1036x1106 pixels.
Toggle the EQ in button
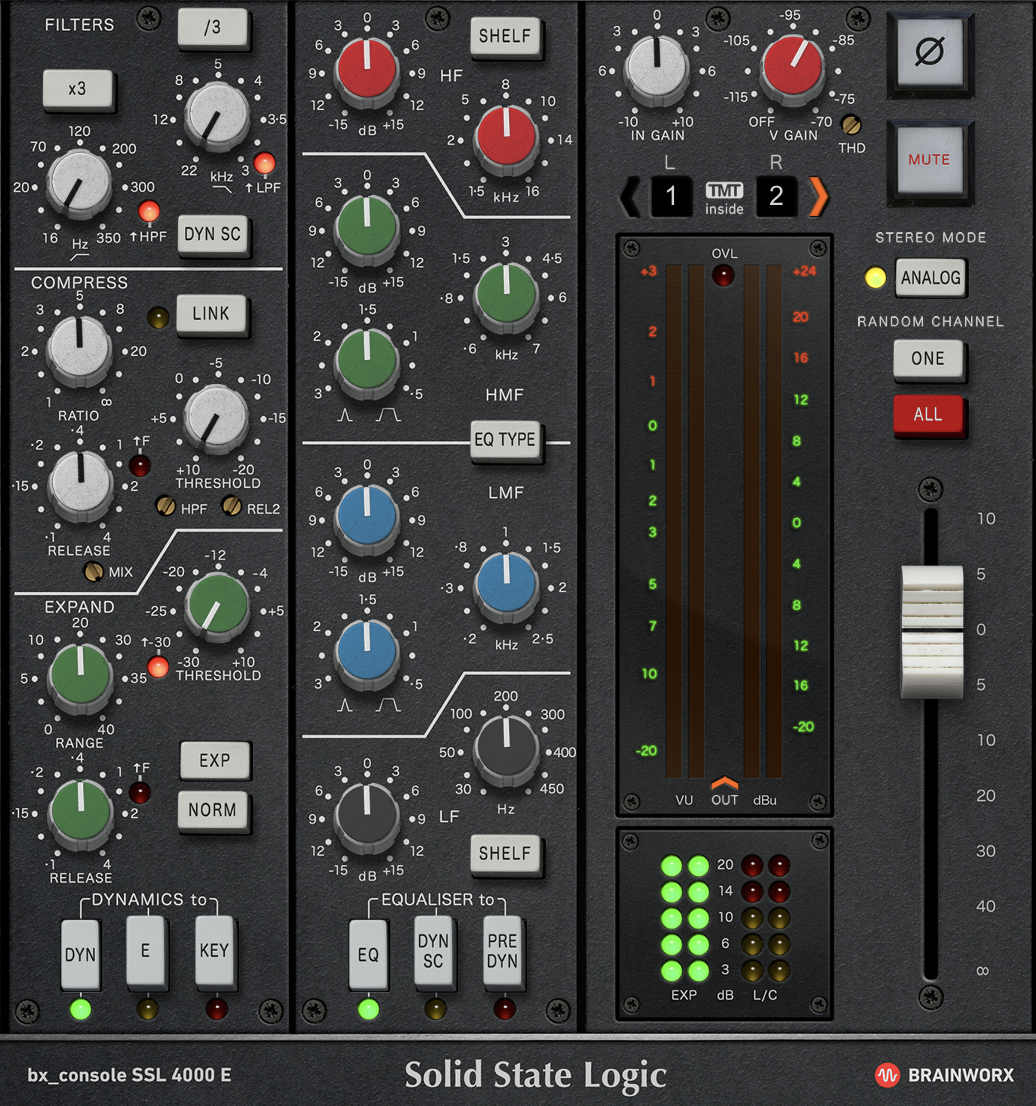click(x=368, y=954)
